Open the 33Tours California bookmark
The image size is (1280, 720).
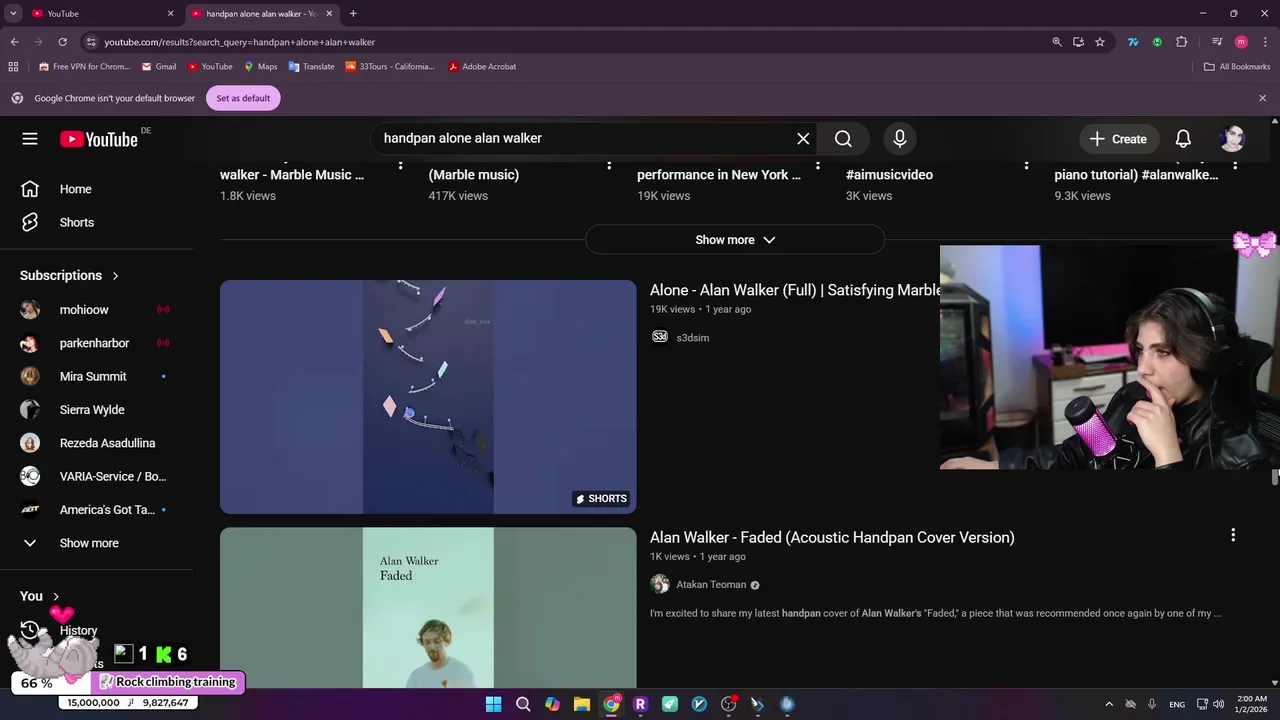(x=390, y=67)
